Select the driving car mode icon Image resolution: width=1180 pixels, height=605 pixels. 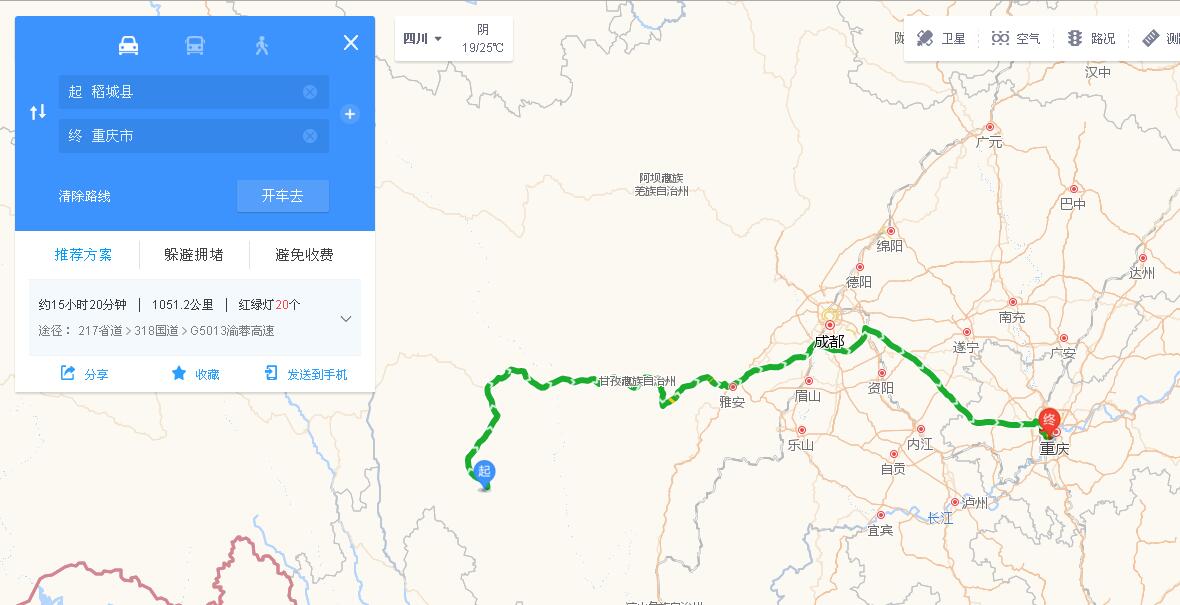coord(129,46)
